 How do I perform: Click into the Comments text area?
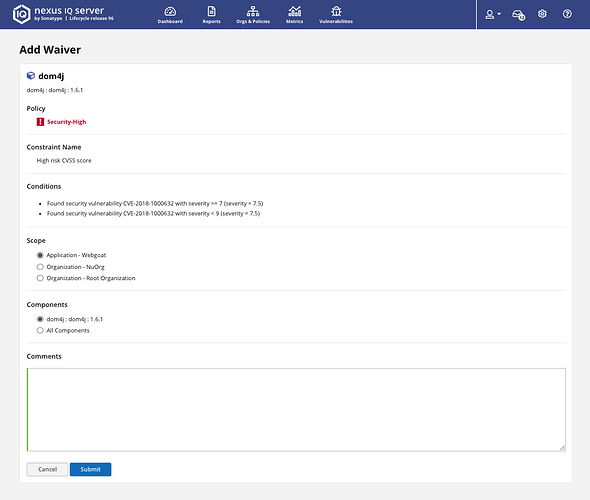[x=296, y=410]
